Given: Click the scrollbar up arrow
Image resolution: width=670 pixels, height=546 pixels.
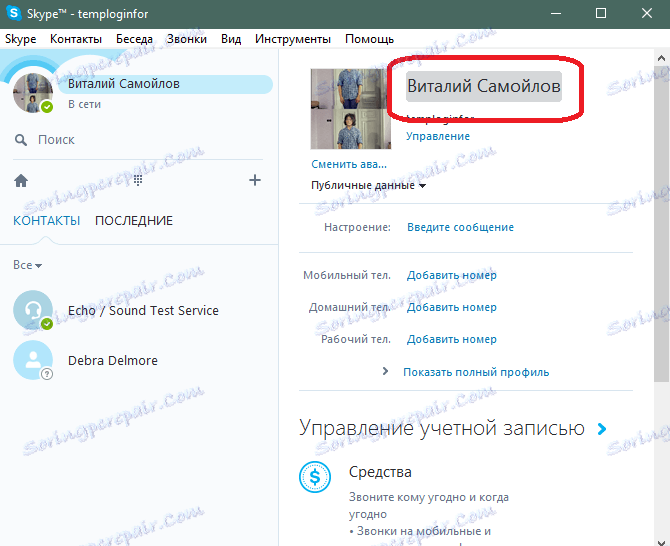Looking at the screenshot, I should coord(661,58).
